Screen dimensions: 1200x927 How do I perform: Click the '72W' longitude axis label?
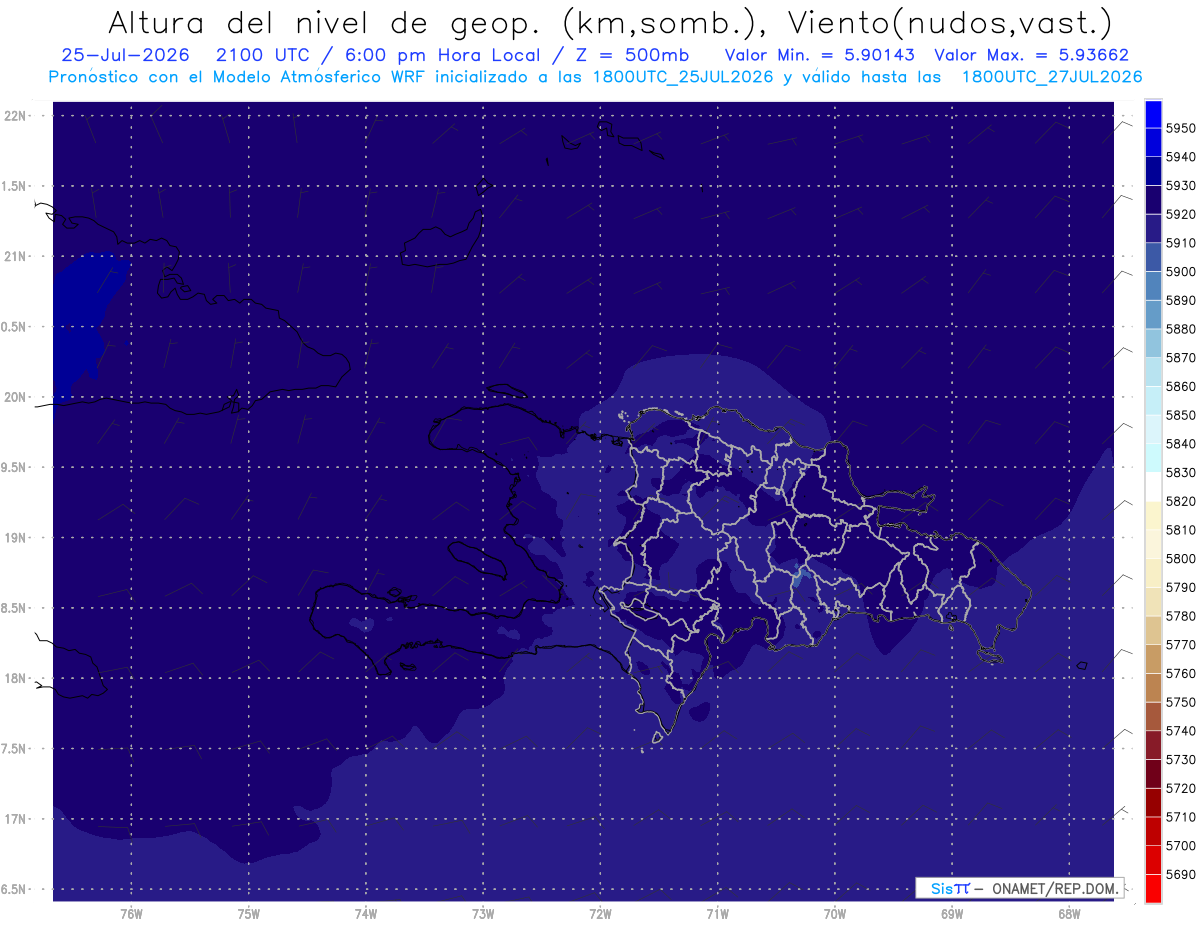pyautogui.click(x=600, y=914)
